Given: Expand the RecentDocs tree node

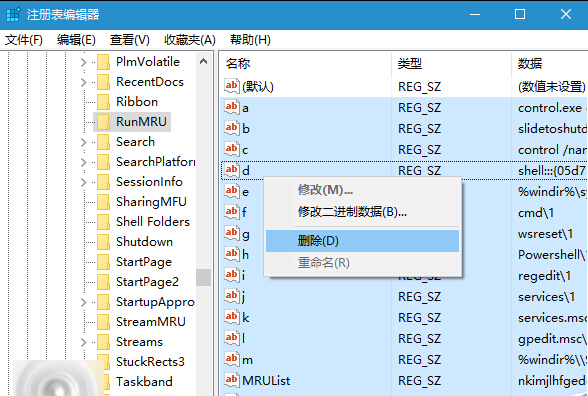Looking at the screenshot, I should coord(84,82).
